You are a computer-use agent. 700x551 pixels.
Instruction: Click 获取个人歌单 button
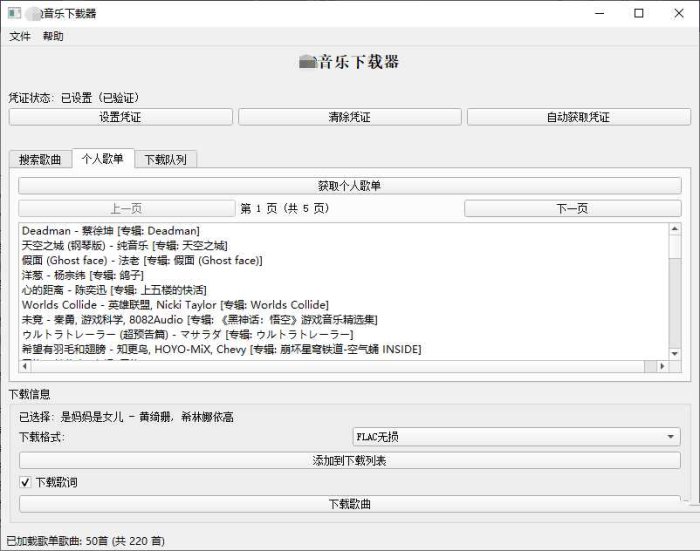[x=350, y=186]
